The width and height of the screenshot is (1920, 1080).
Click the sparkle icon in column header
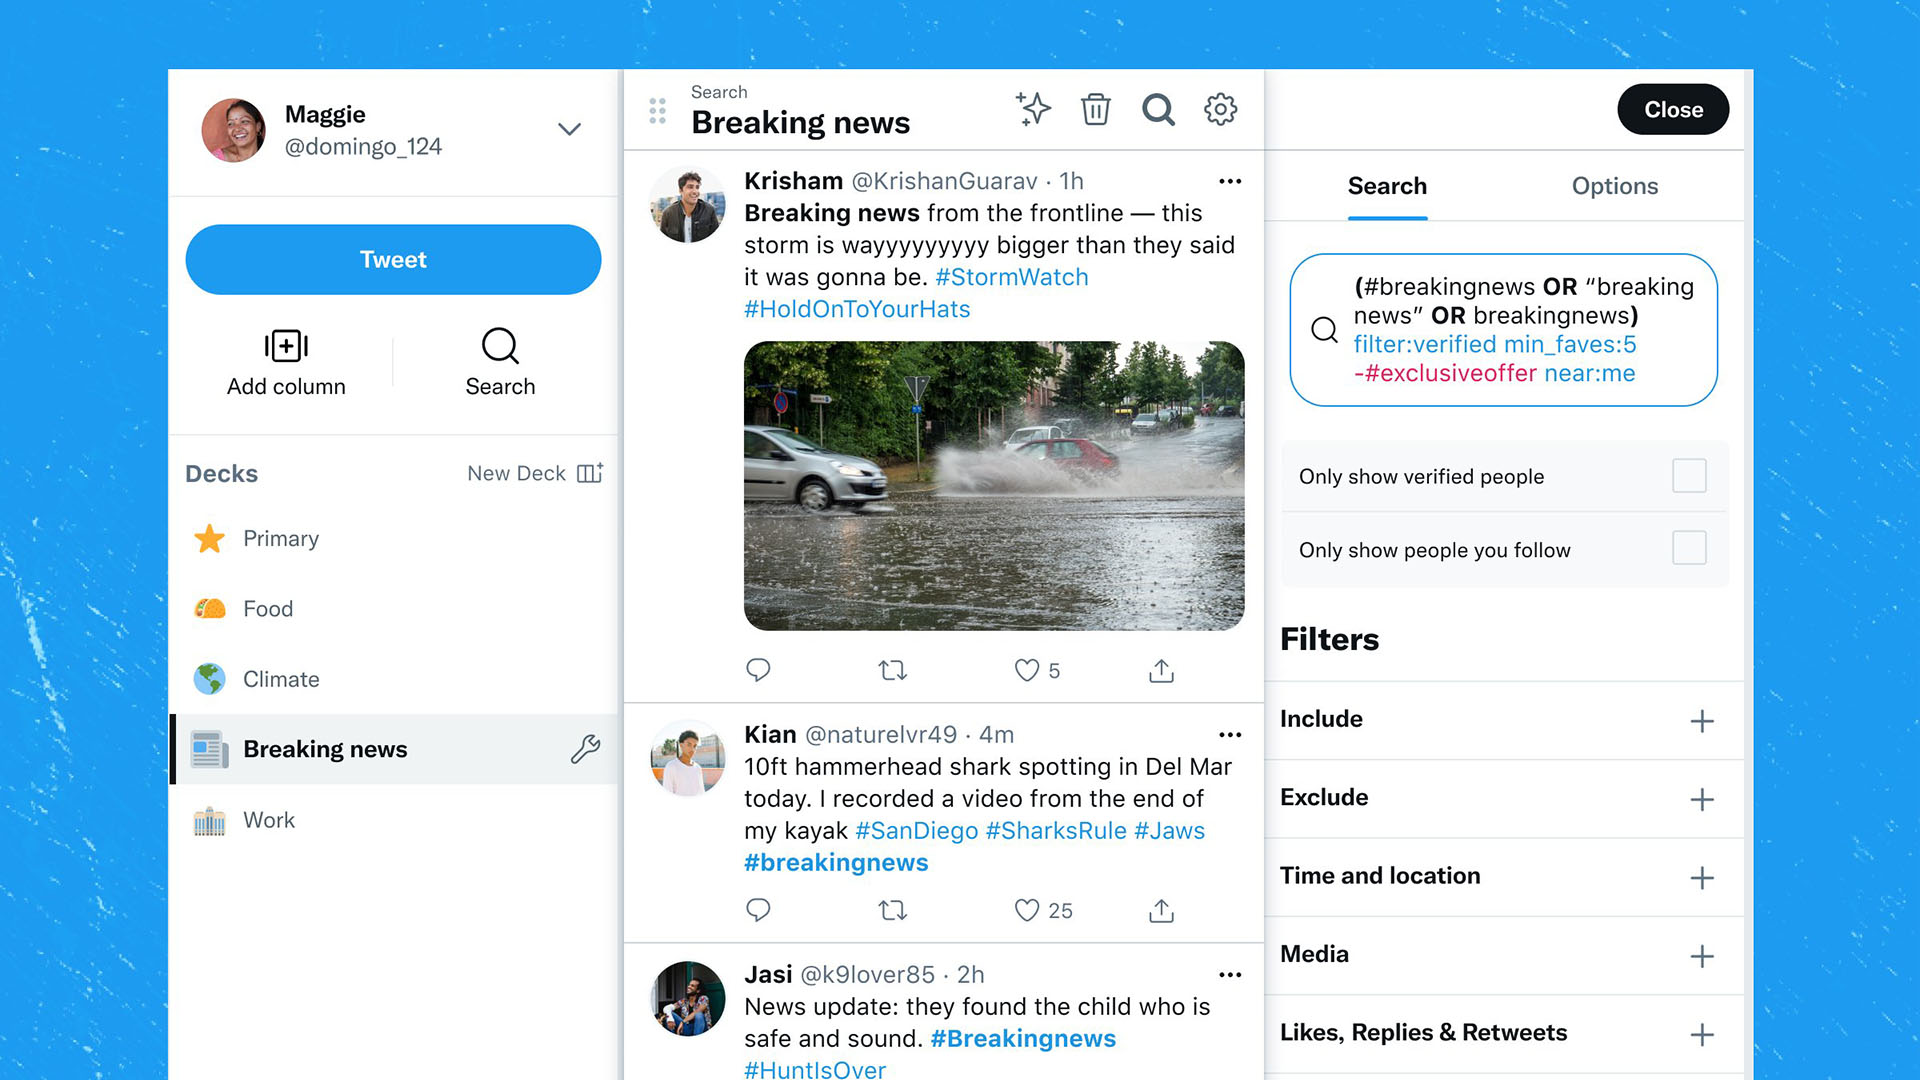click(x=1033, y=109)
